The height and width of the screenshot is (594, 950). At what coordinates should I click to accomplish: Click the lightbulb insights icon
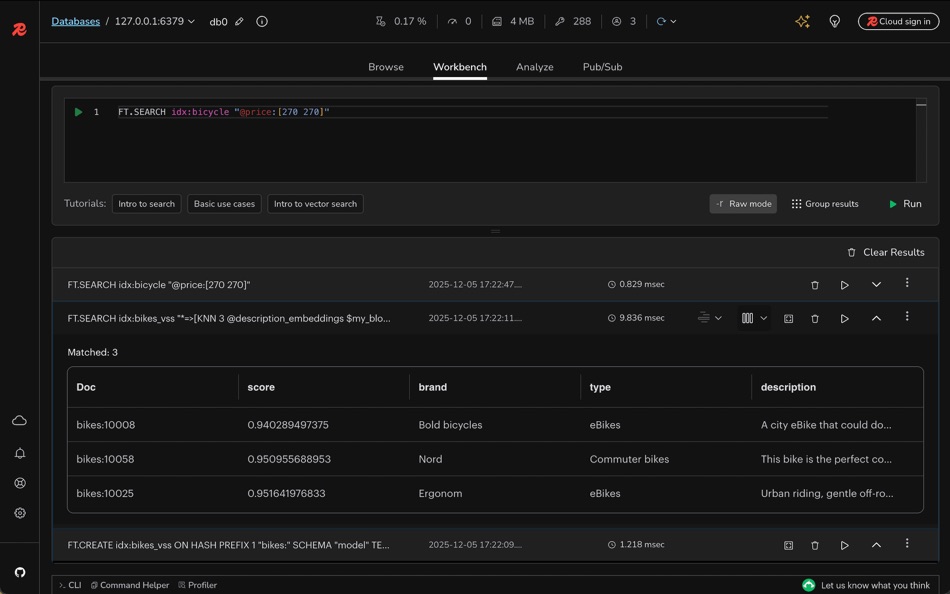(835, 21)
